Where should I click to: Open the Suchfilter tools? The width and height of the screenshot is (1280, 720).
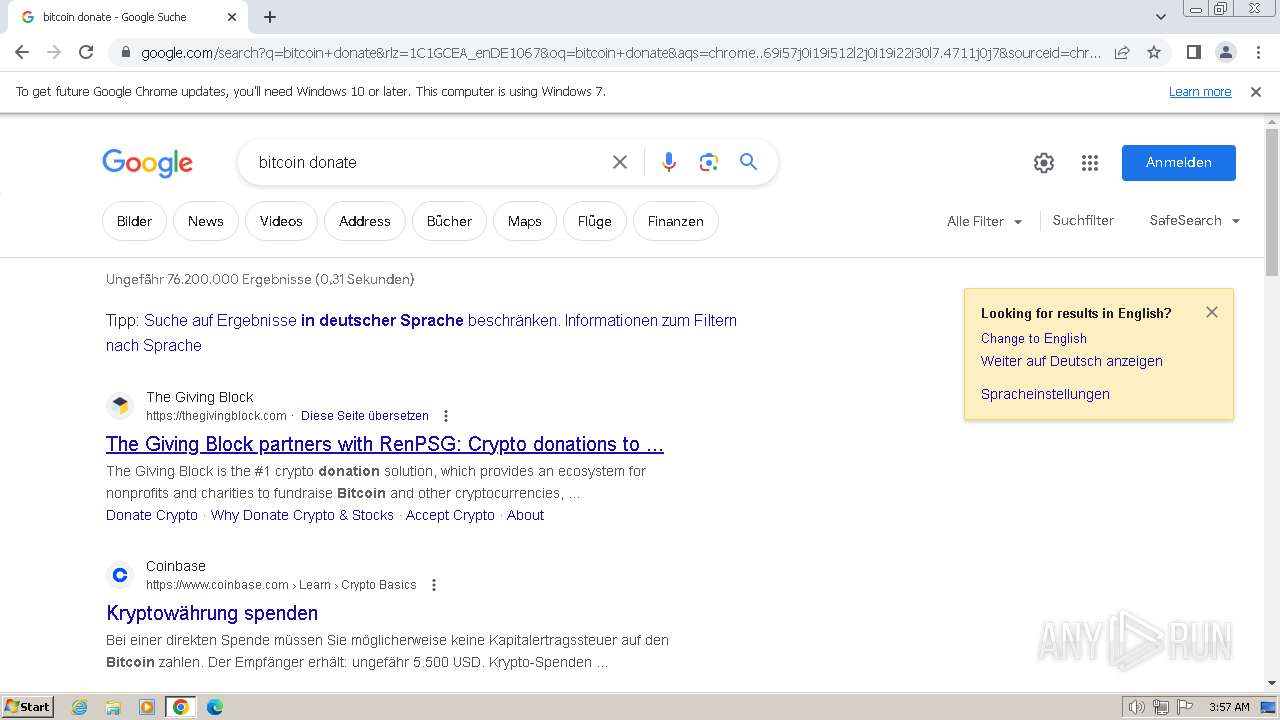(1083, 221)
